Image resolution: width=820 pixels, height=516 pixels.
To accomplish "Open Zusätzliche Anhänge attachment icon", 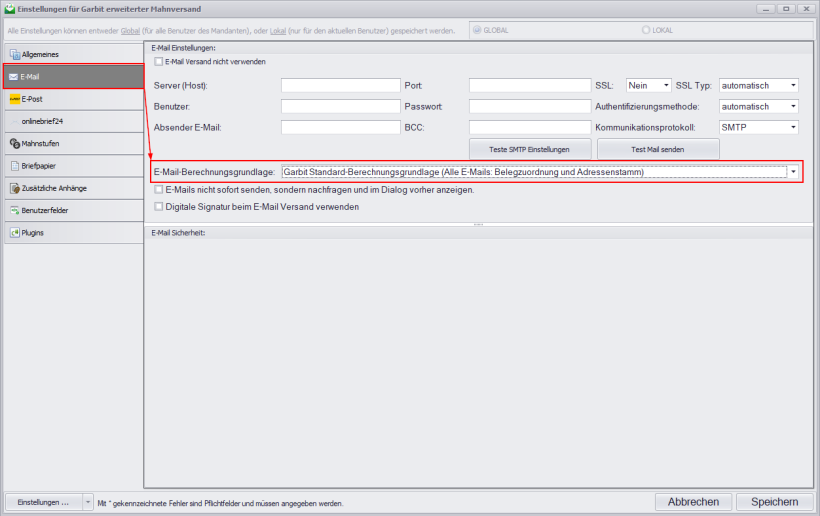I will (x=14, y=188).
